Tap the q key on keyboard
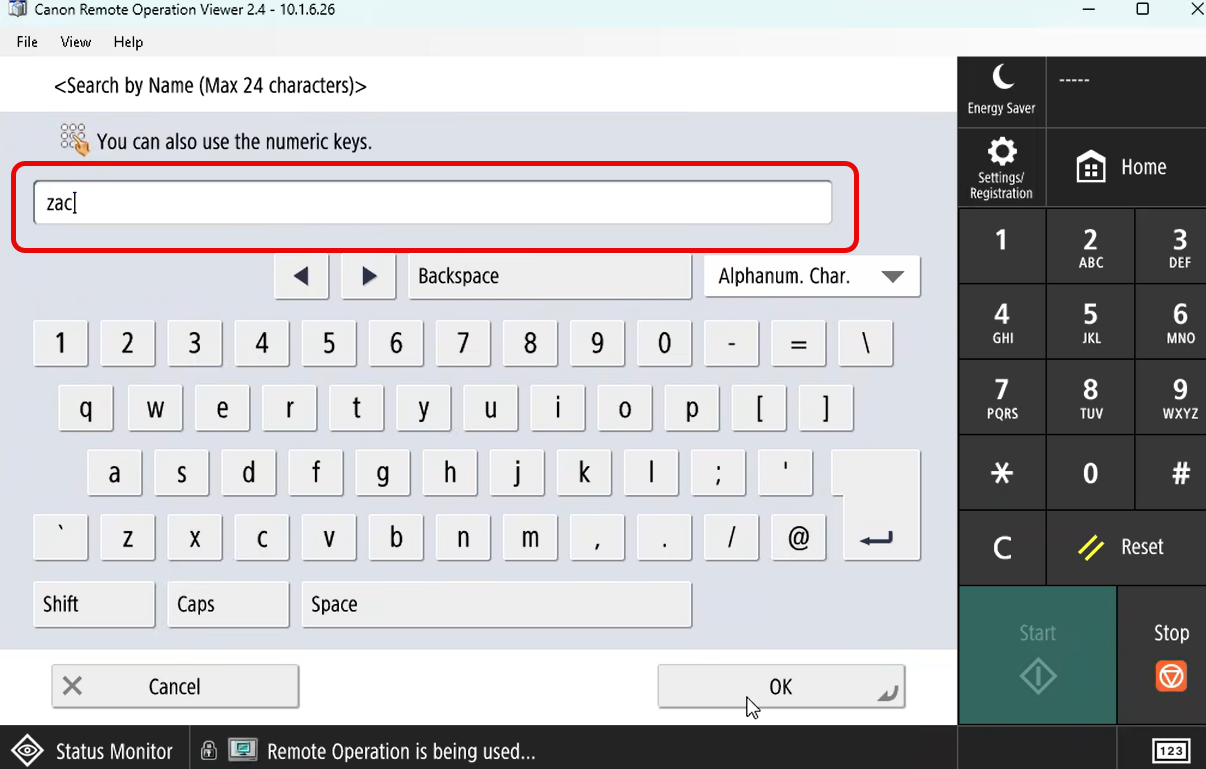This screenshot has width=1206, height=769. tap(87, 408)
